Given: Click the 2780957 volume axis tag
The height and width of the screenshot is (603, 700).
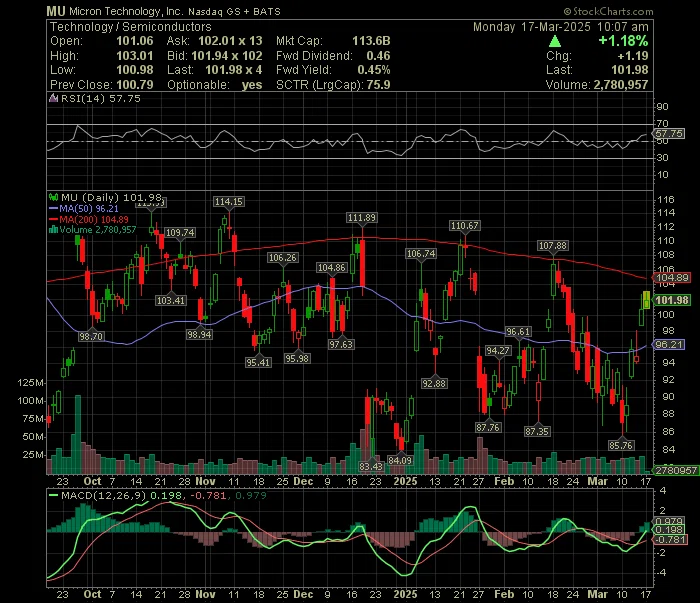Looking at the screenshot, I should point(675,470).
